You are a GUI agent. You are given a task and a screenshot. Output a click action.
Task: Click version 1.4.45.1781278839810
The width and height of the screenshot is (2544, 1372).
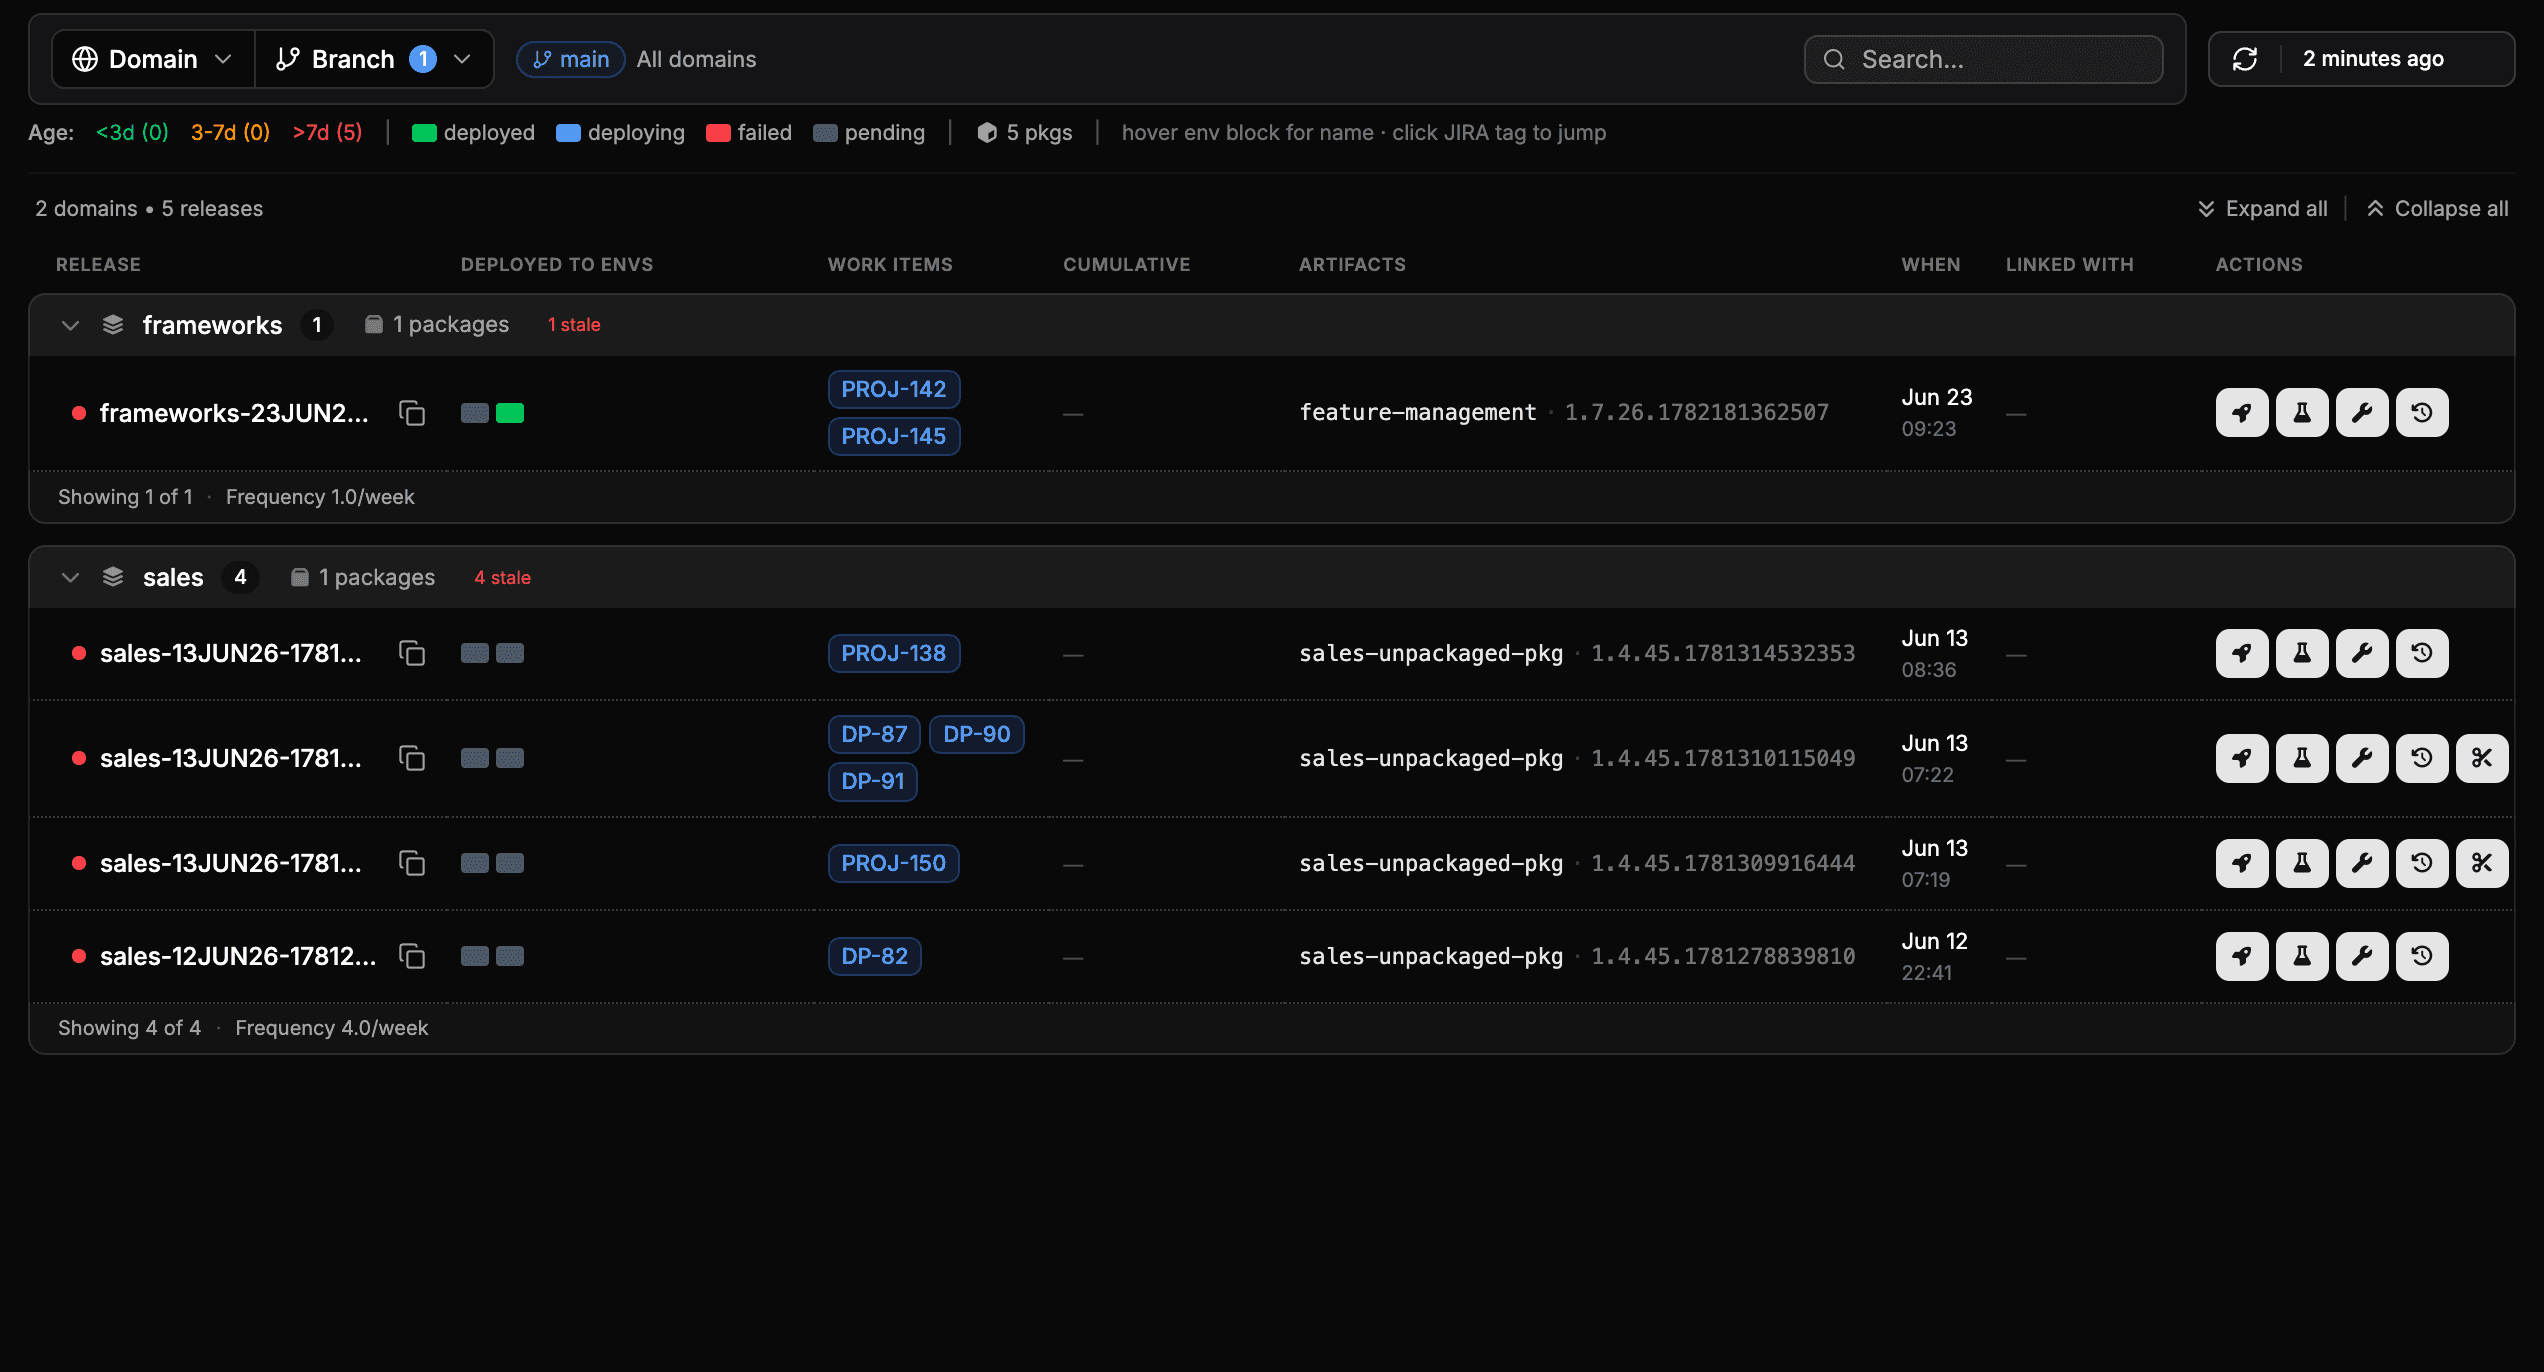pyautogui.click(x=1723, y=957)
